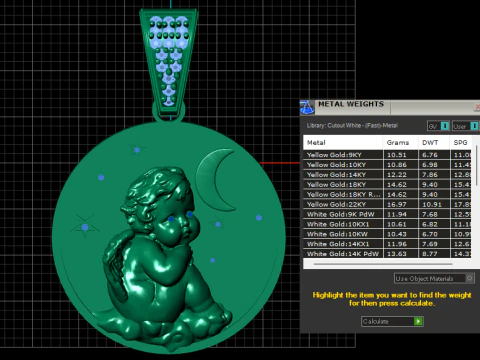The width and height of the screenshot is (480, 360).
Task: Click the metal table horizontal scrollbar
Action: (x=383, y=264)
